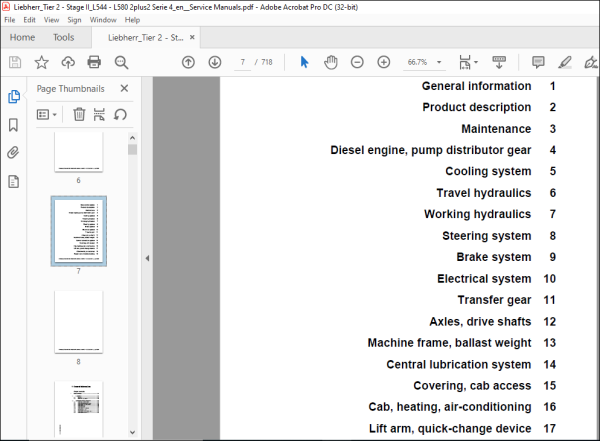
Task: Print the document
Action: coord(94,62)
